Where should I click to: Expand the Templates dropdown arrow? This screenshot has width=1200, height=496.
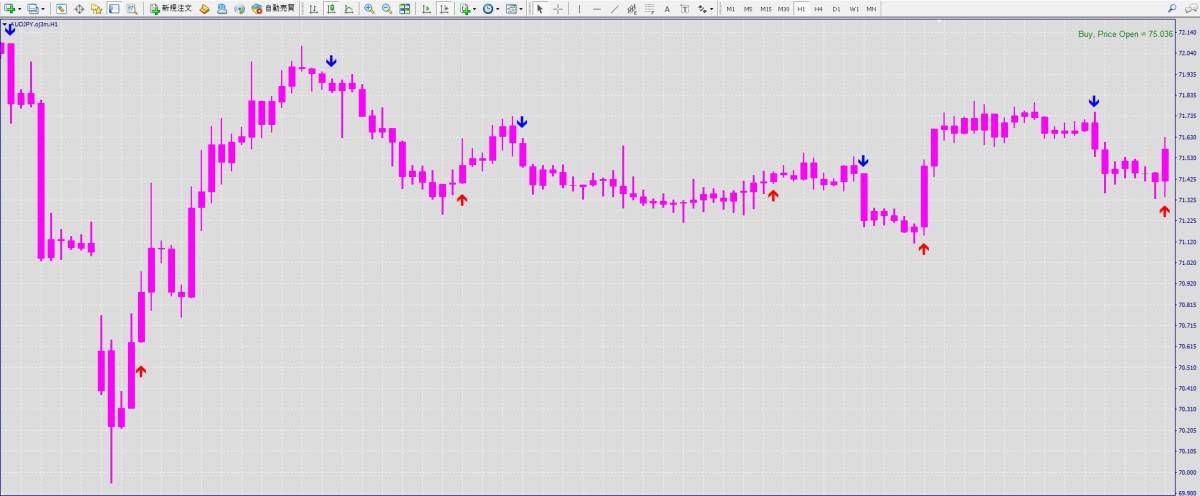[x=521, y=9]
